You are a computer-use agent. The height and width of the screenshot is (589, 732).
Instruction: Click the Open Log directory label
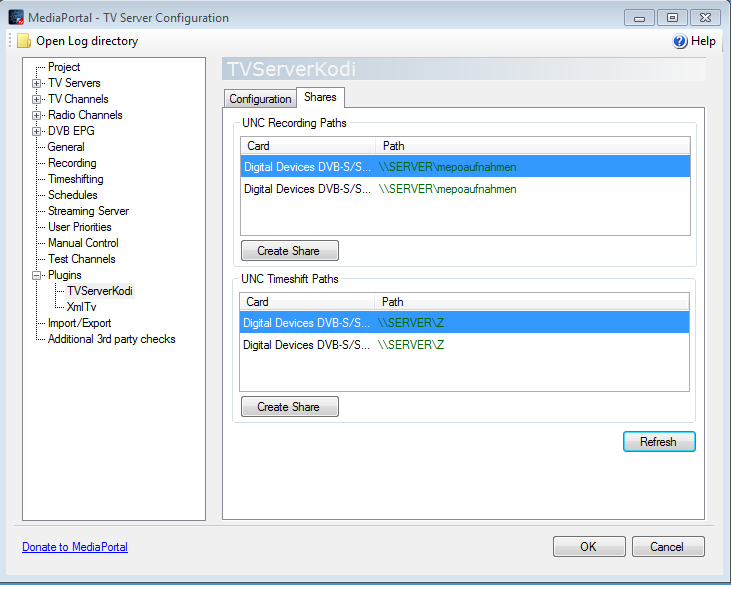pyautogui.click(x=87, y=41)
